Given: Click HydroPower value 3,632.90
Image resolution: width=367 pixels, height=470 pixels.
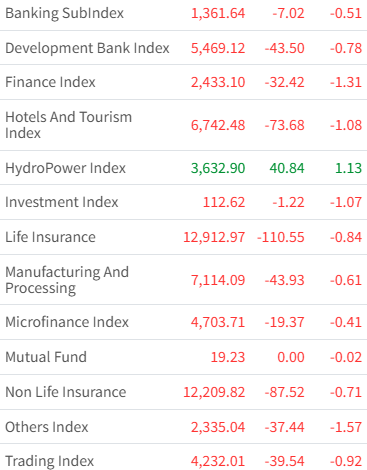Looking at the screenshot, I should pos(218,168).
